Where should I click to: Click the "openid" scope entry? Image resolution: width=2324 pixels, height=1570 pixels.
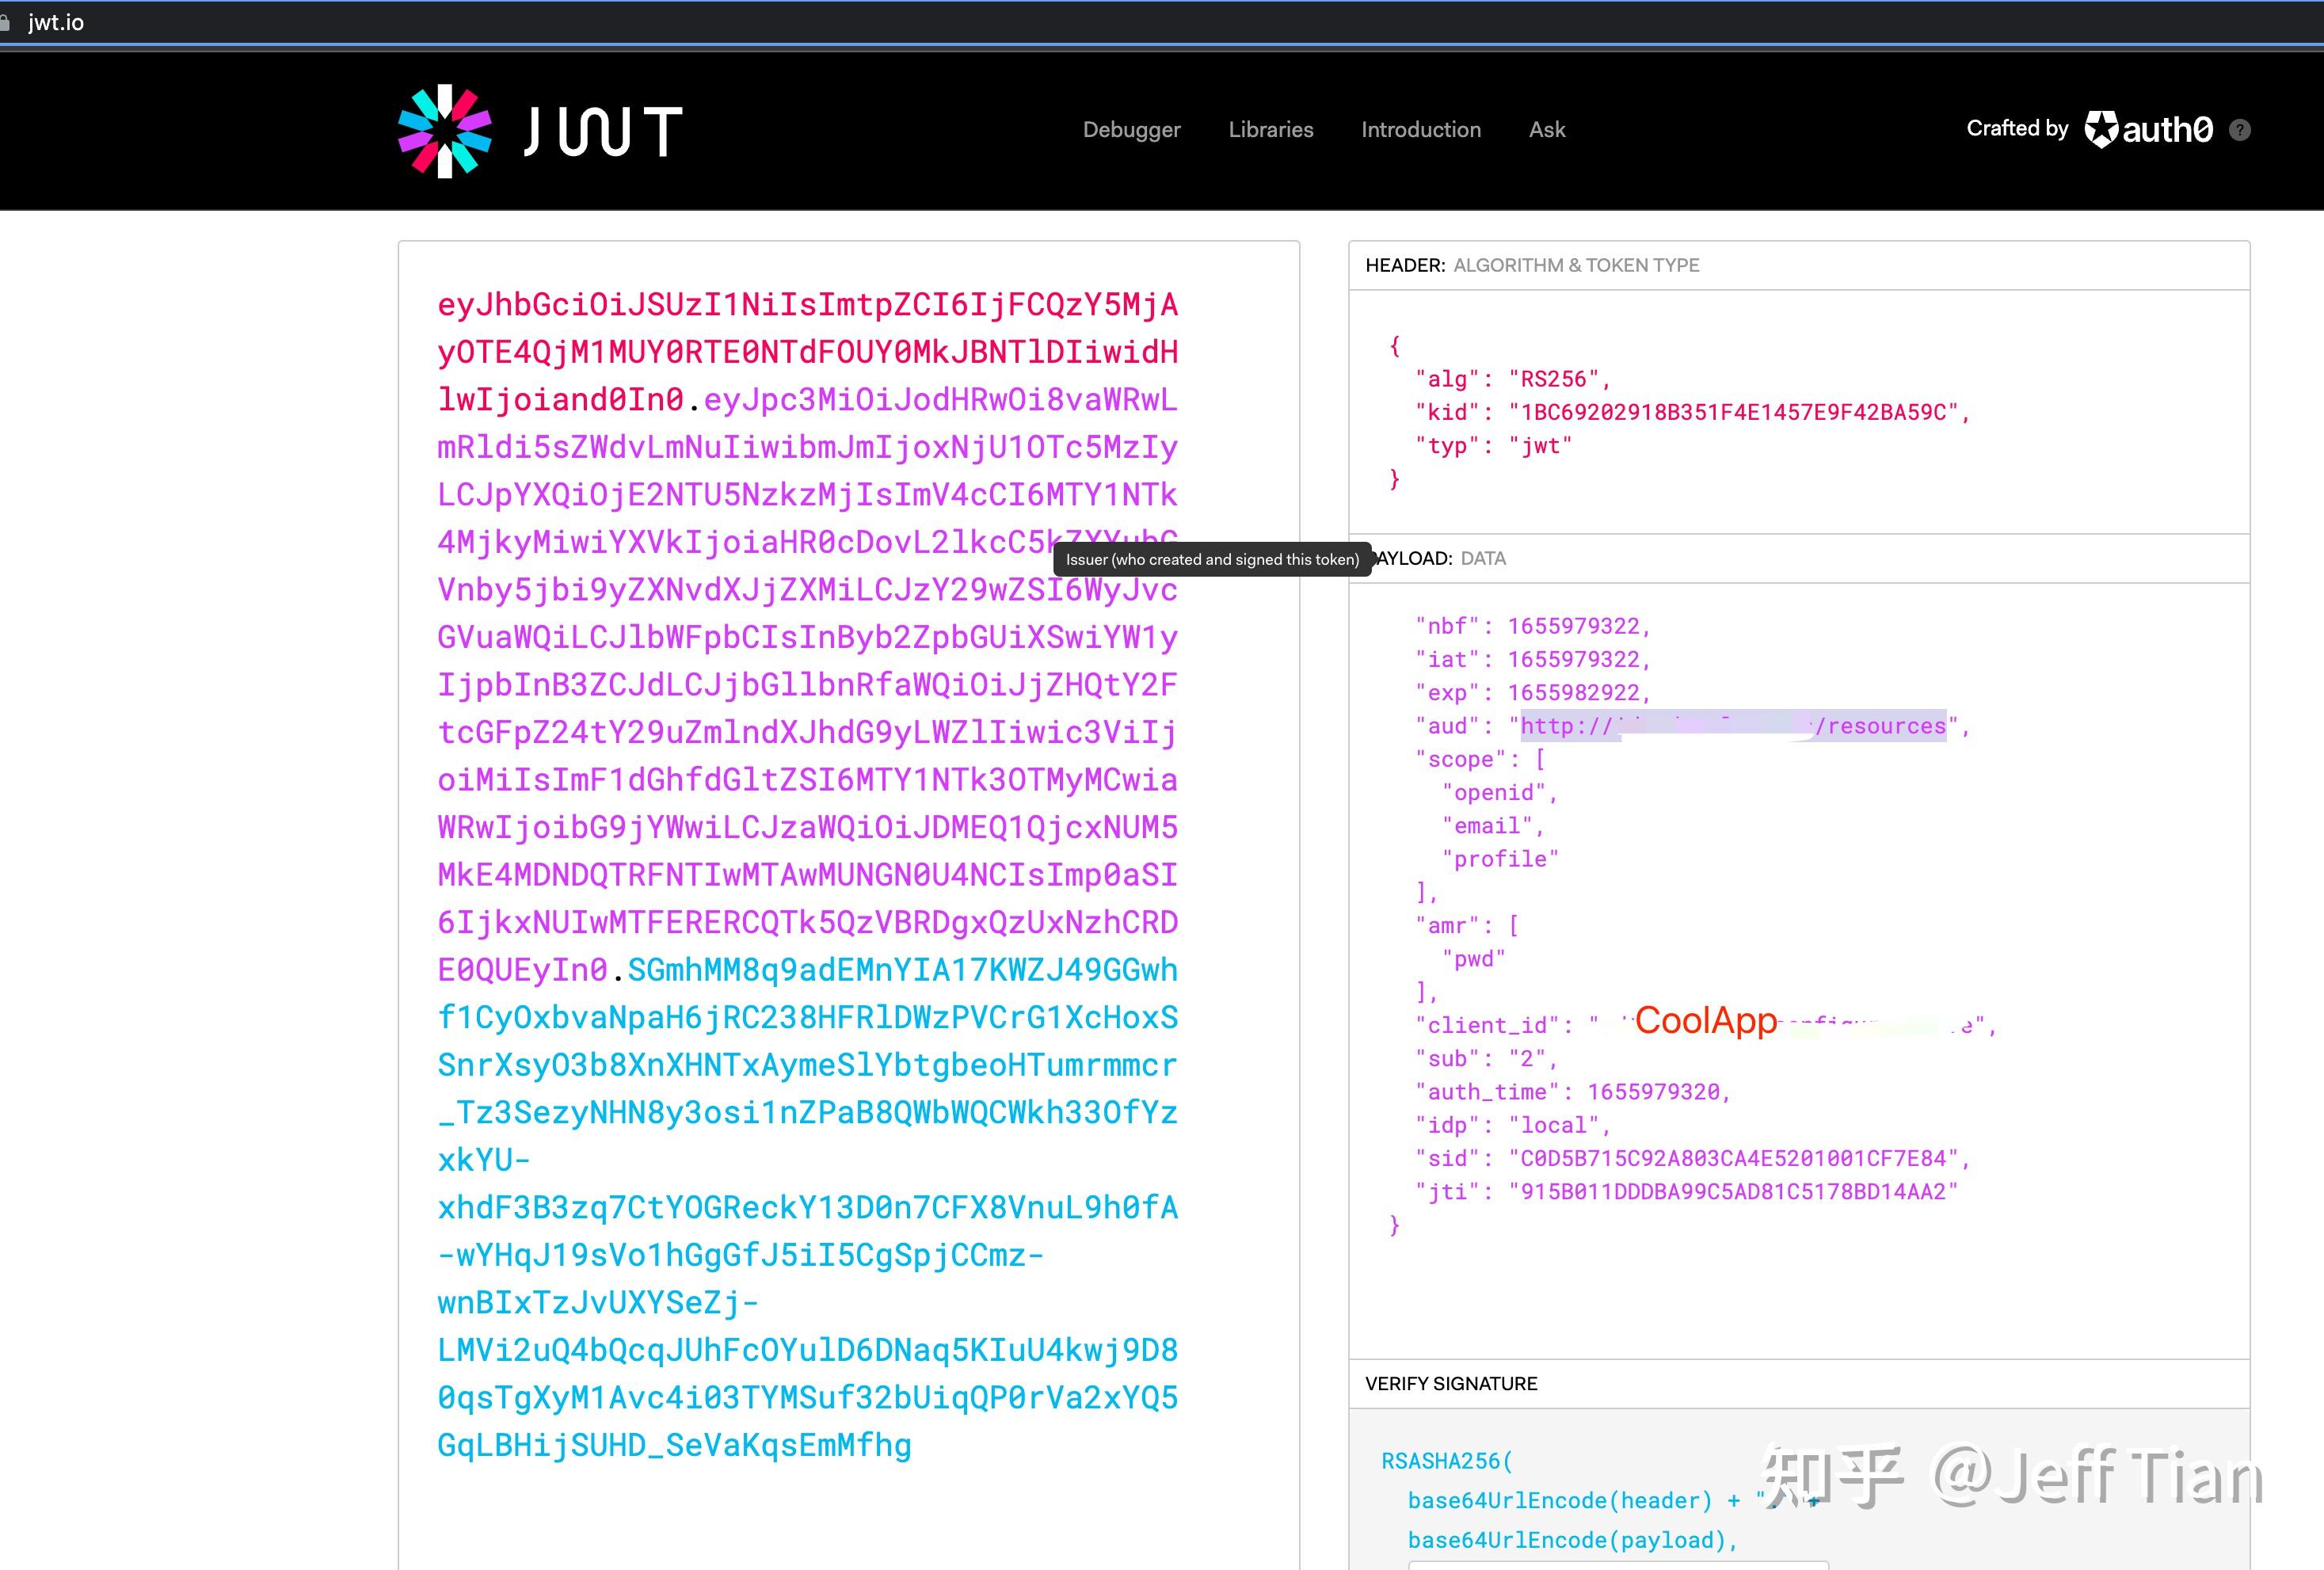pyautogui.click(x=1494, y=793)
